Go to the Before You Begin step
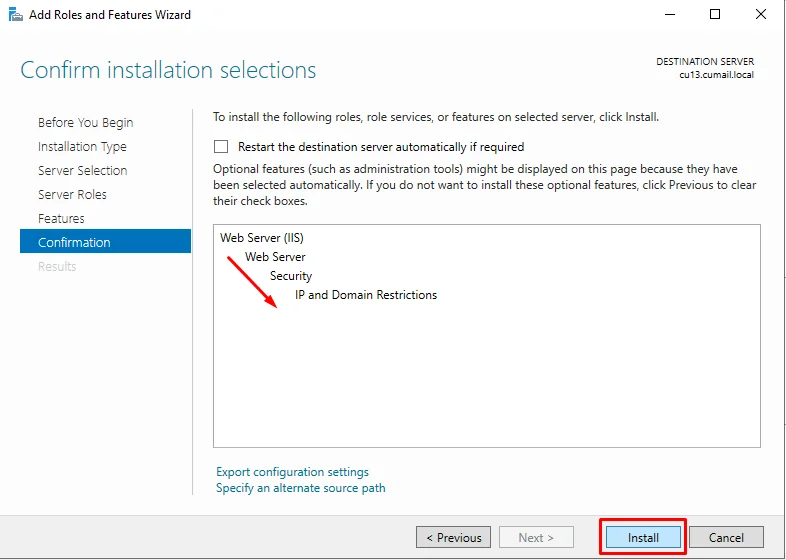The image size is (786, 560). (86, 122)
